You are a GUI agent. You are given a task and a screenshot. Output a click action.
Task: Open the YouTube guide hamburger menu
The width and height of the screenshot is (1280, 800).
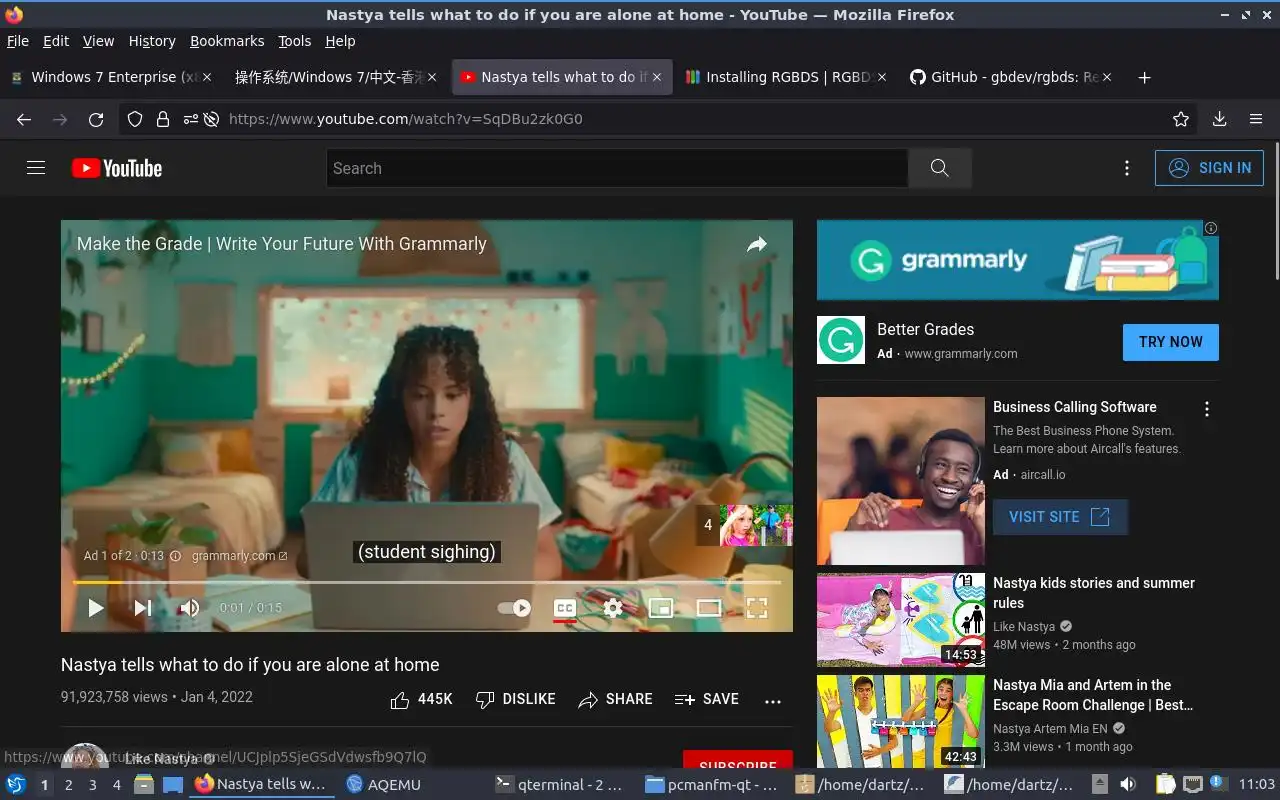click(x=36, y=168)
